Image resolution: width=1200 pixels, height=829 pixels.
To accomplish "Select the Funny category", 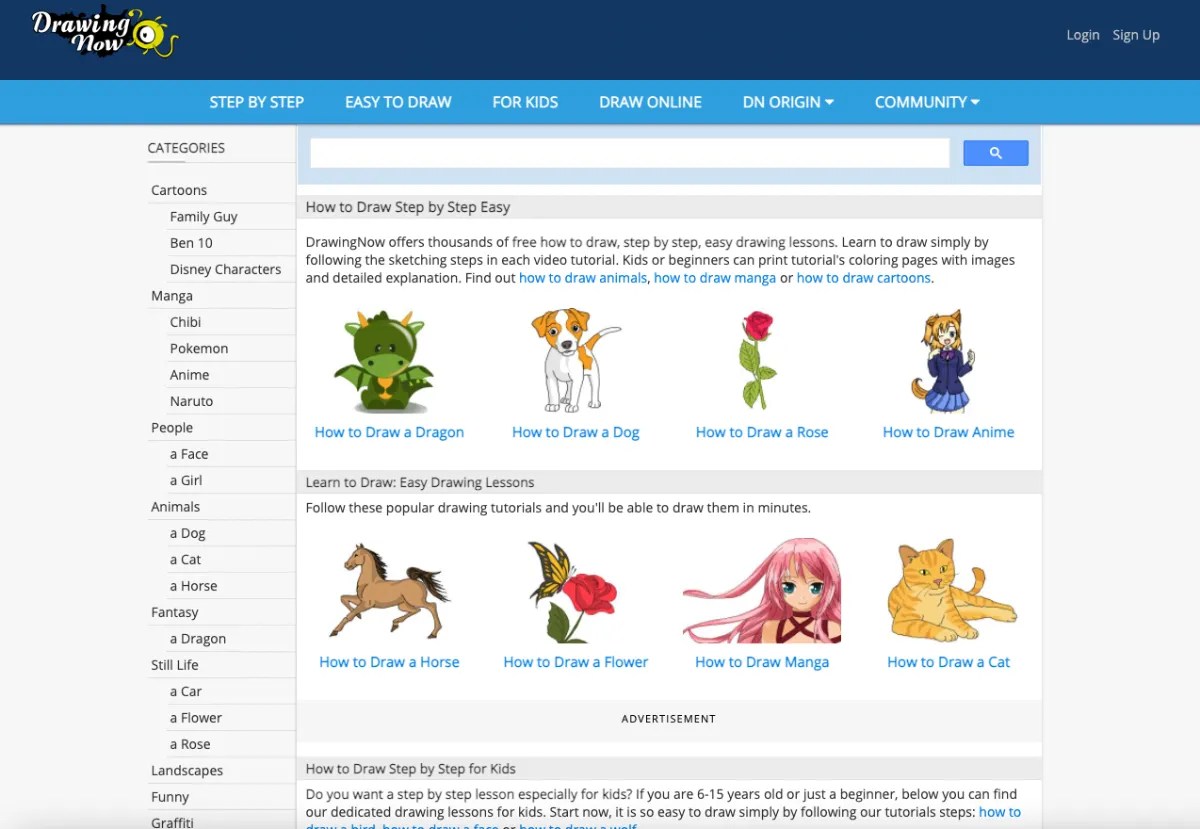I will (x=170, y=797).
